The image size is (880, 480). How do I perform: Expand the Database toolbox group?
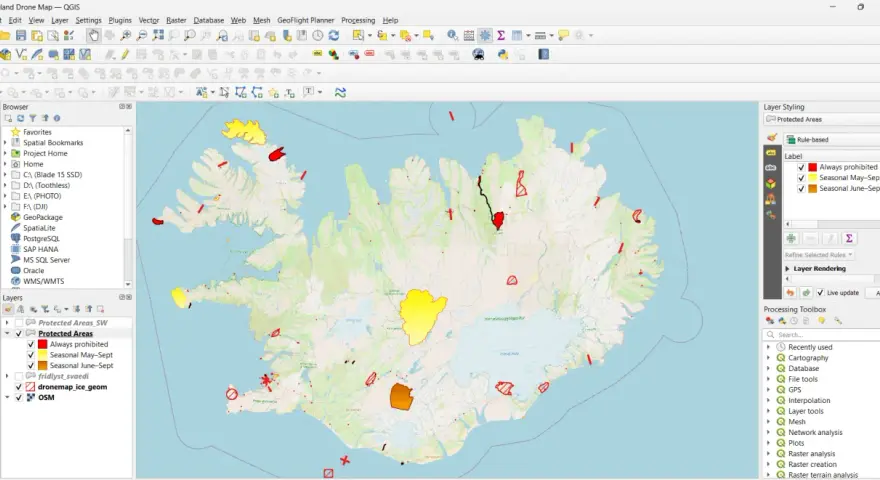click(x=768, y=368)
